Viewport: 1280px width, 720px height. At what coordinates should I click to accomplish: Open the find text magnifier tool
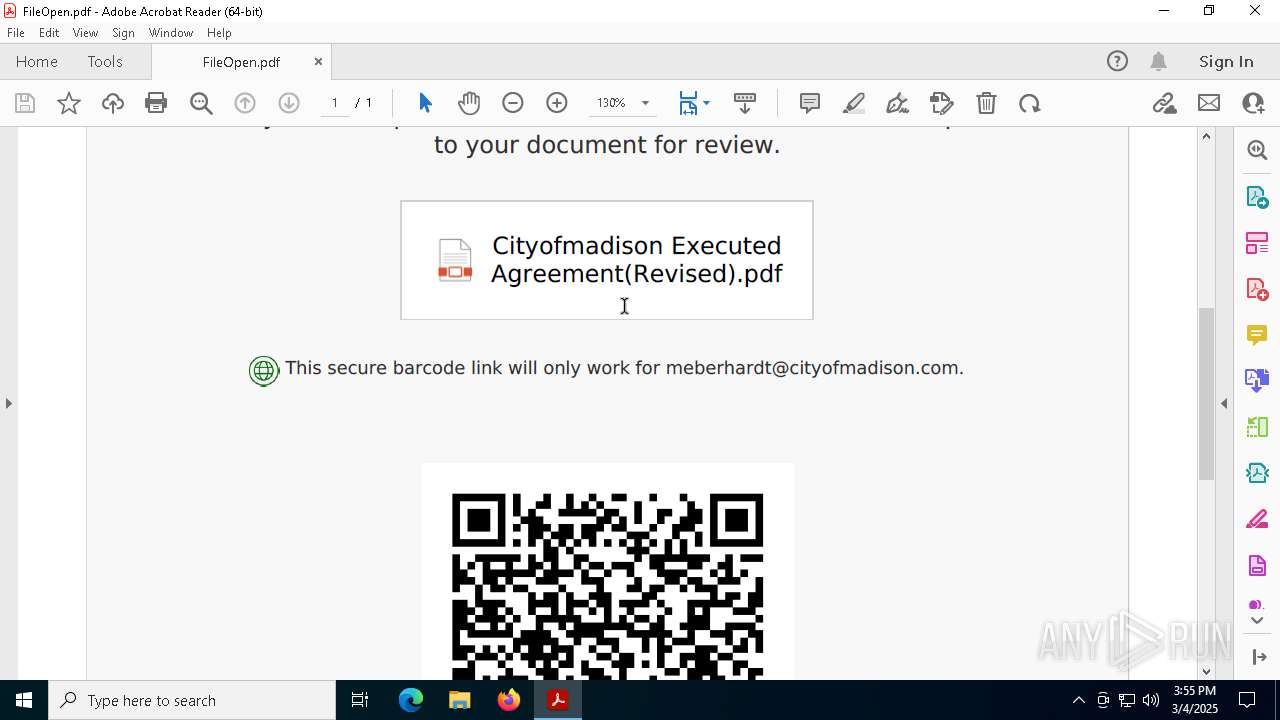[x=201, y=103]
